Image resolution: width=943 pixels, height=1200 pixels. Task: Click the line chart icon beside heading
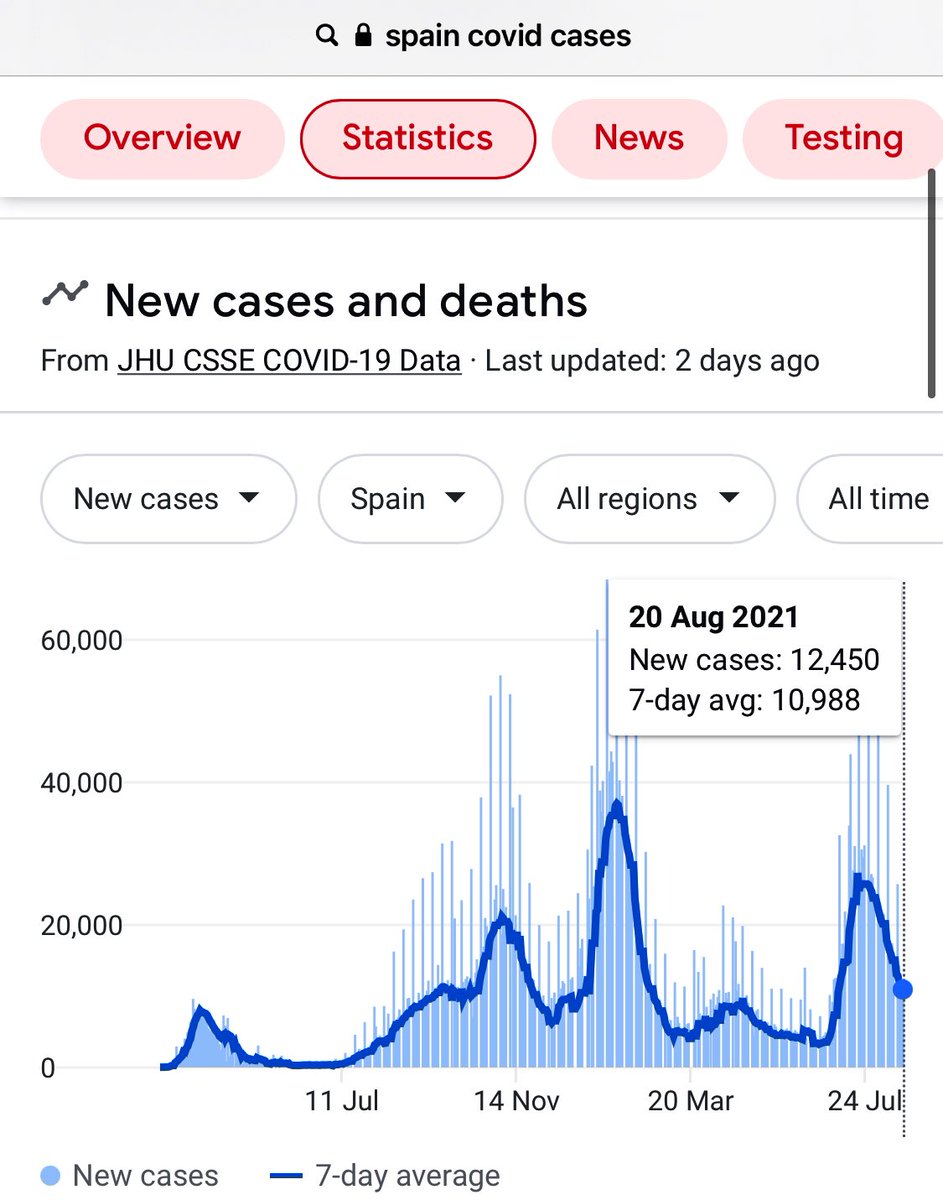pyautogui.click(x=66, y=295)
